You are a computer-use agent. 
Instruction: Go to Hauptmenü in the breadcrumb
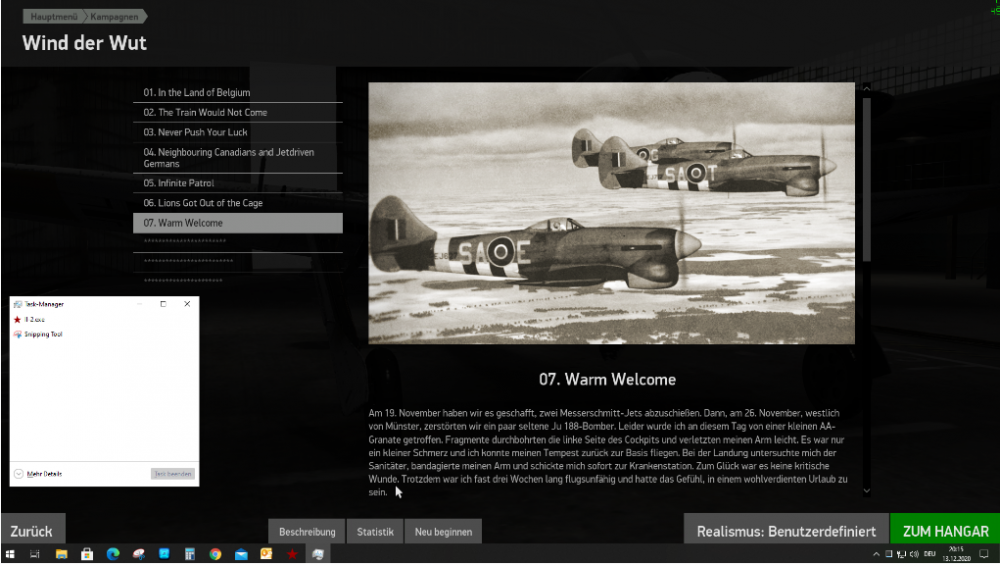[54, 17]
